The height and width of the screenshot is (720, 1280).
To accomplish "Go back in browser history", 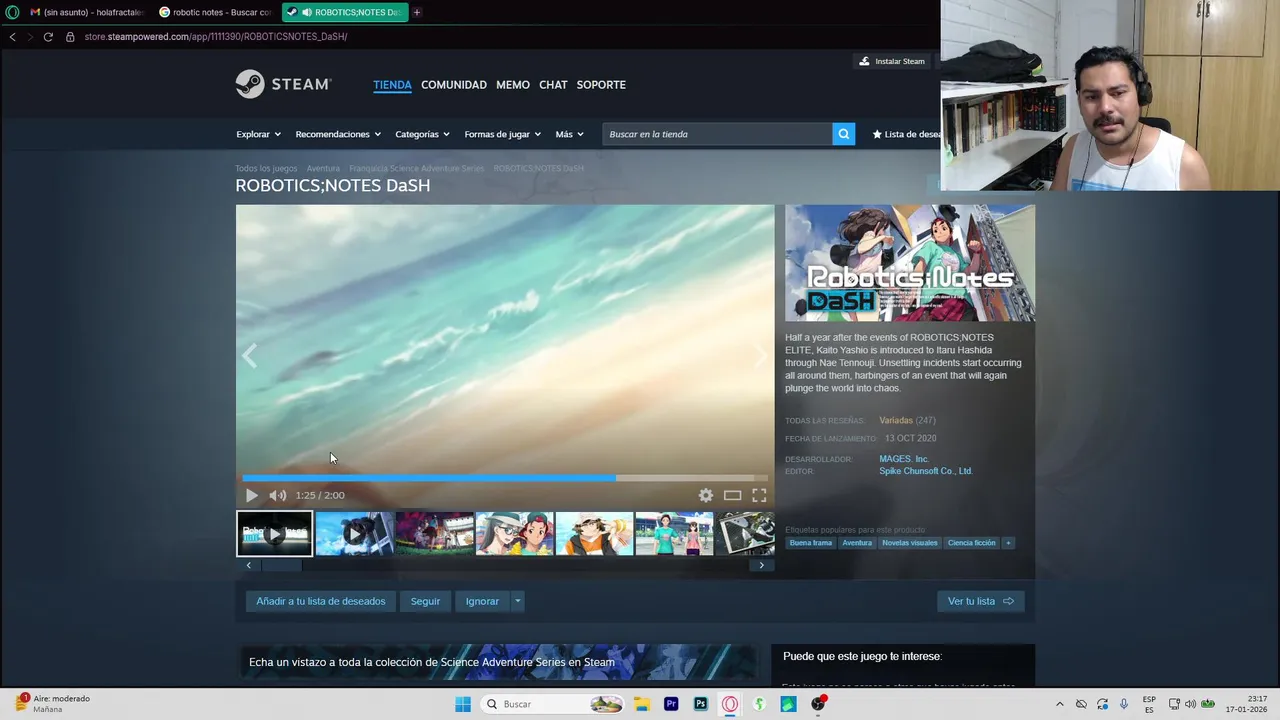I will tap(12, 36).
